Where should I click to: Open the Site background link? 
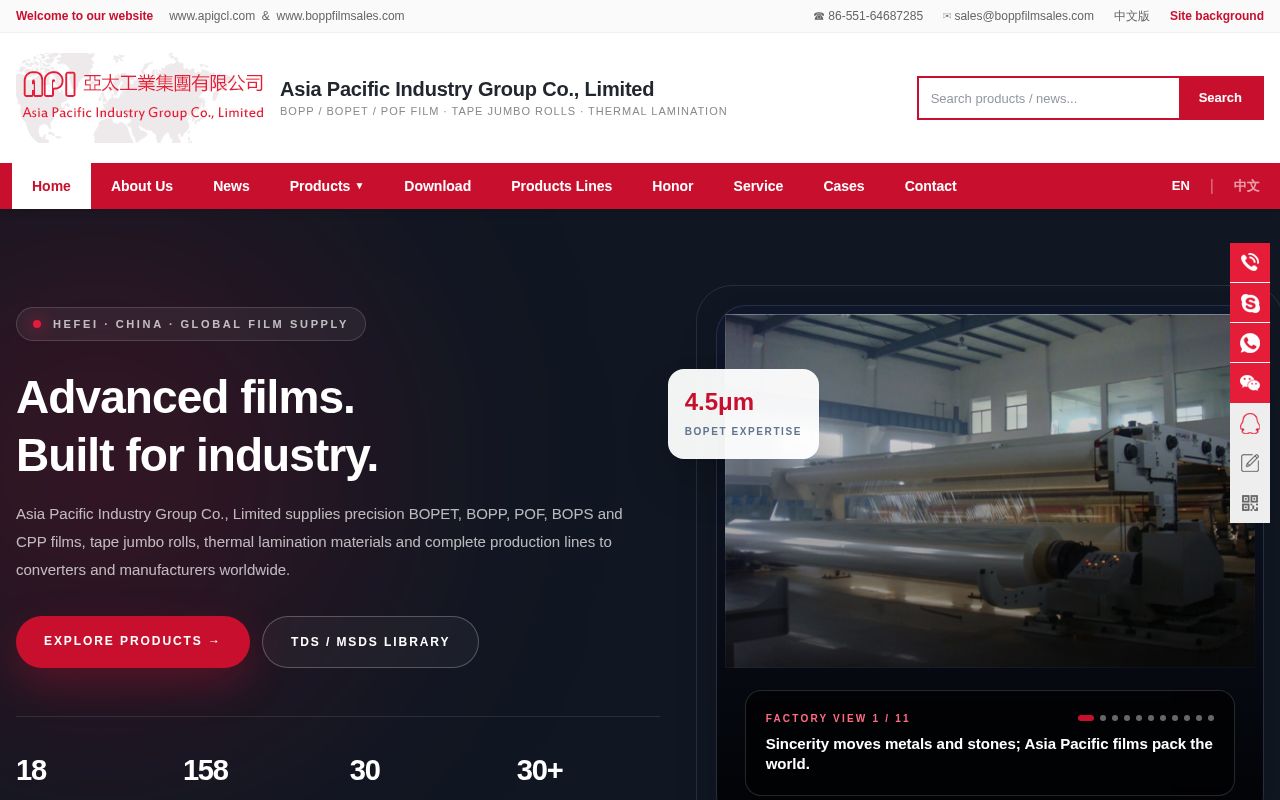click(1217, 16)
